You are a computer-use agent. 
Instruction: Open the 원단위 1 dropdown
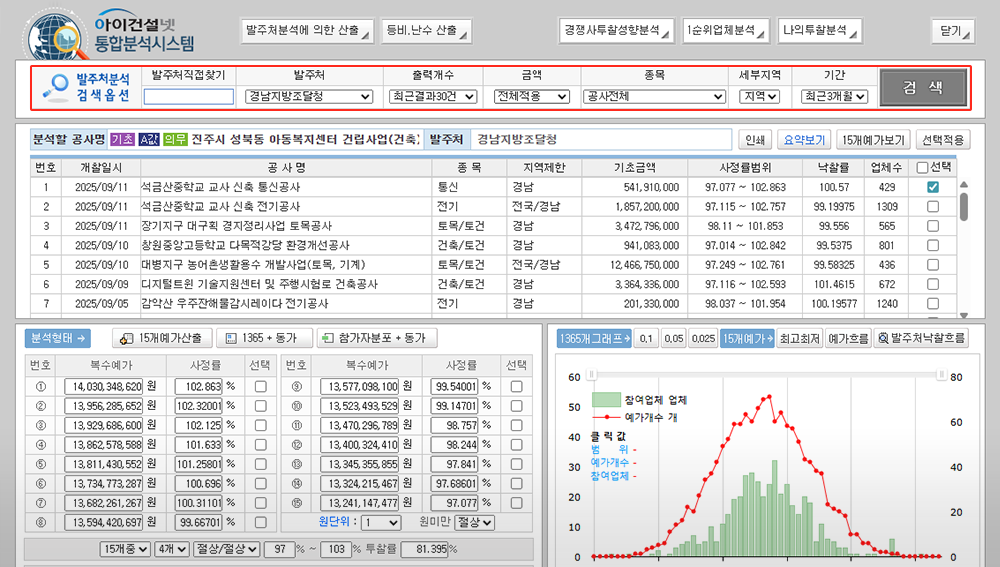(381, 523)
